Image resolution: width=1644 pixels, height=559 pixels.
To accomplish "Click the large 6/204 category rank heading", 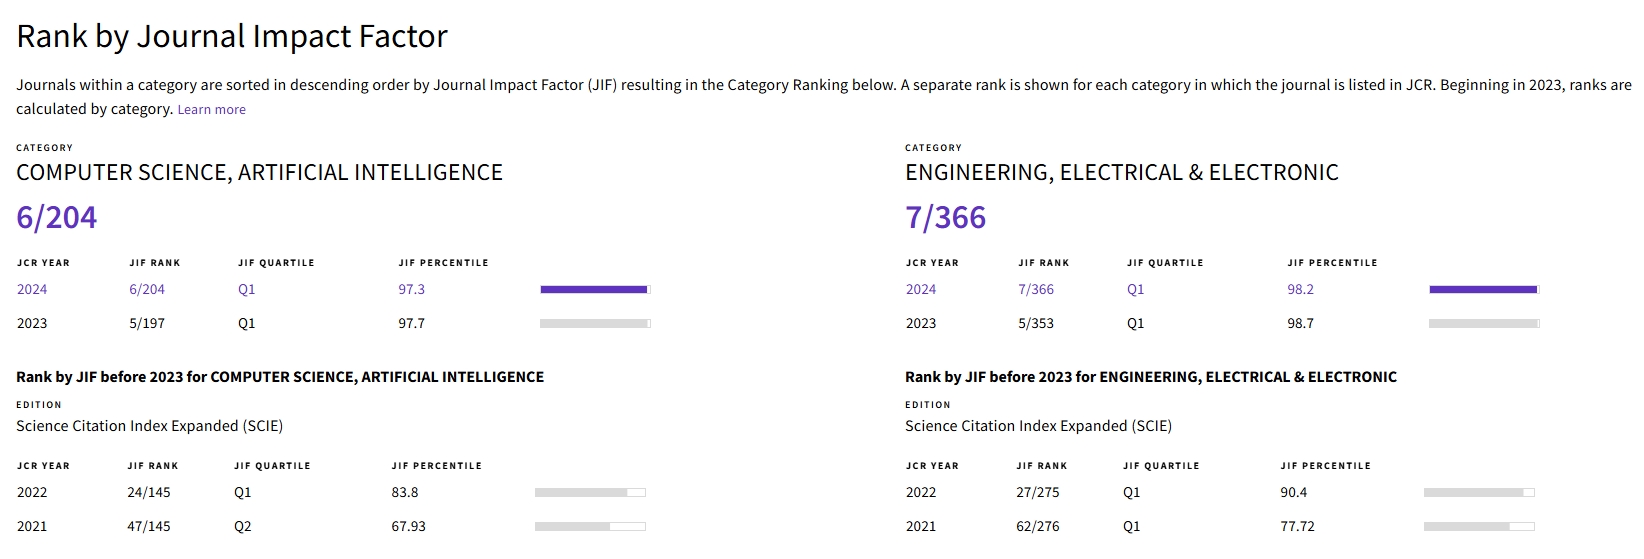I will (57, 217).
